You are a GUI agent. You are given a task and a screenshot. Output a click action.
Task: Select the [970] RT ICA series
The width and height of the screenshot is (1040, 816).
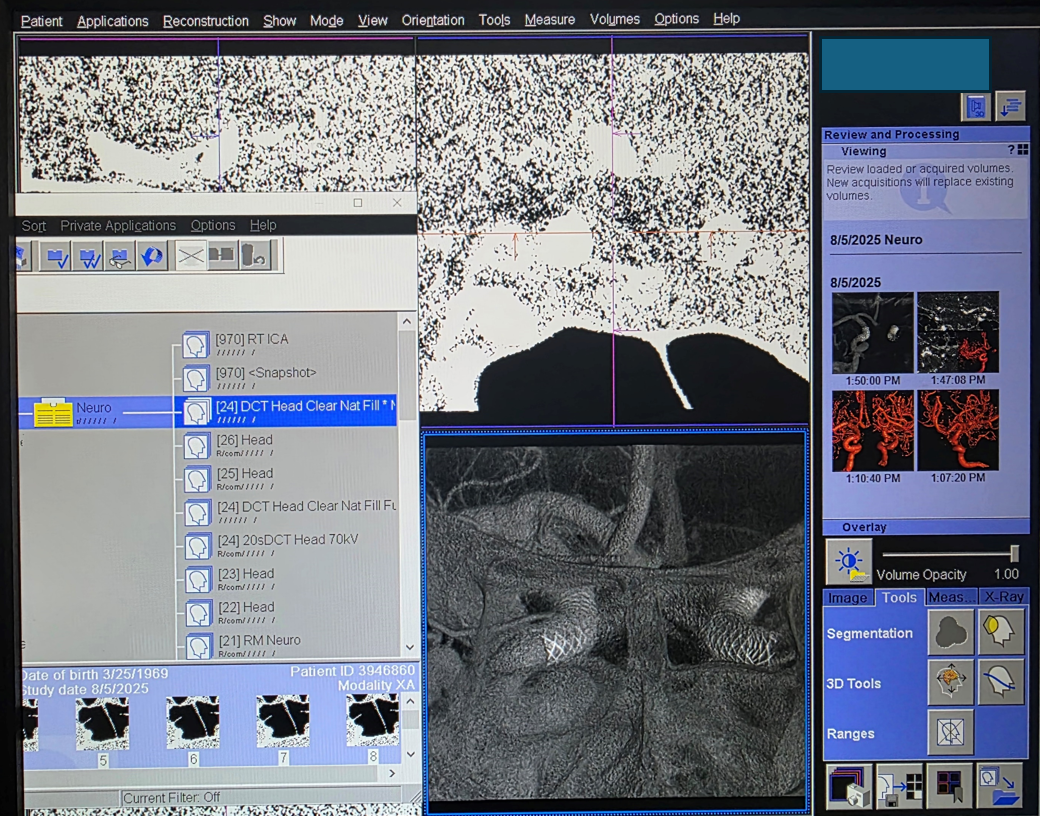coord(251,340)
